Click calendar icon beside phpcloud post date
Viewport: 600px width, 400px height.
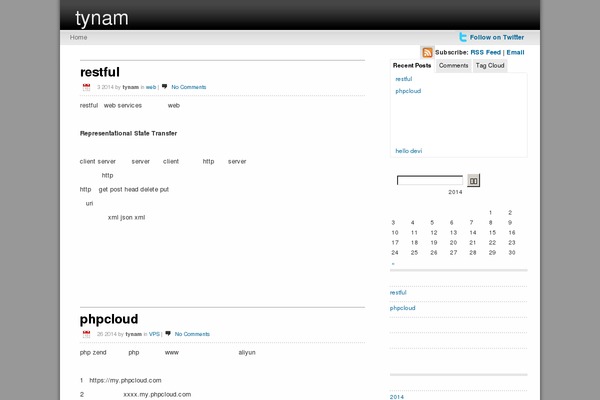(x=86, y=334)
